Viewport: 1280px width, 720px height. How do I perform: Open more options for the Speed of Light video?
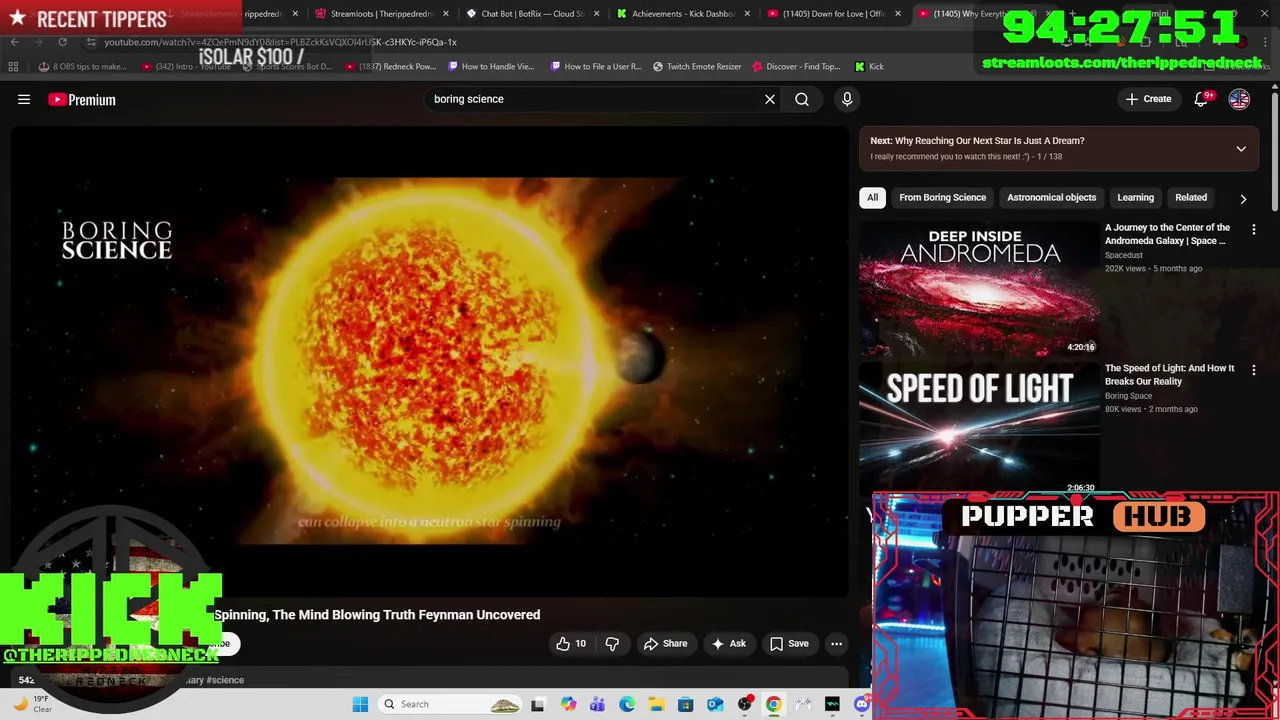coord(1254,370)
